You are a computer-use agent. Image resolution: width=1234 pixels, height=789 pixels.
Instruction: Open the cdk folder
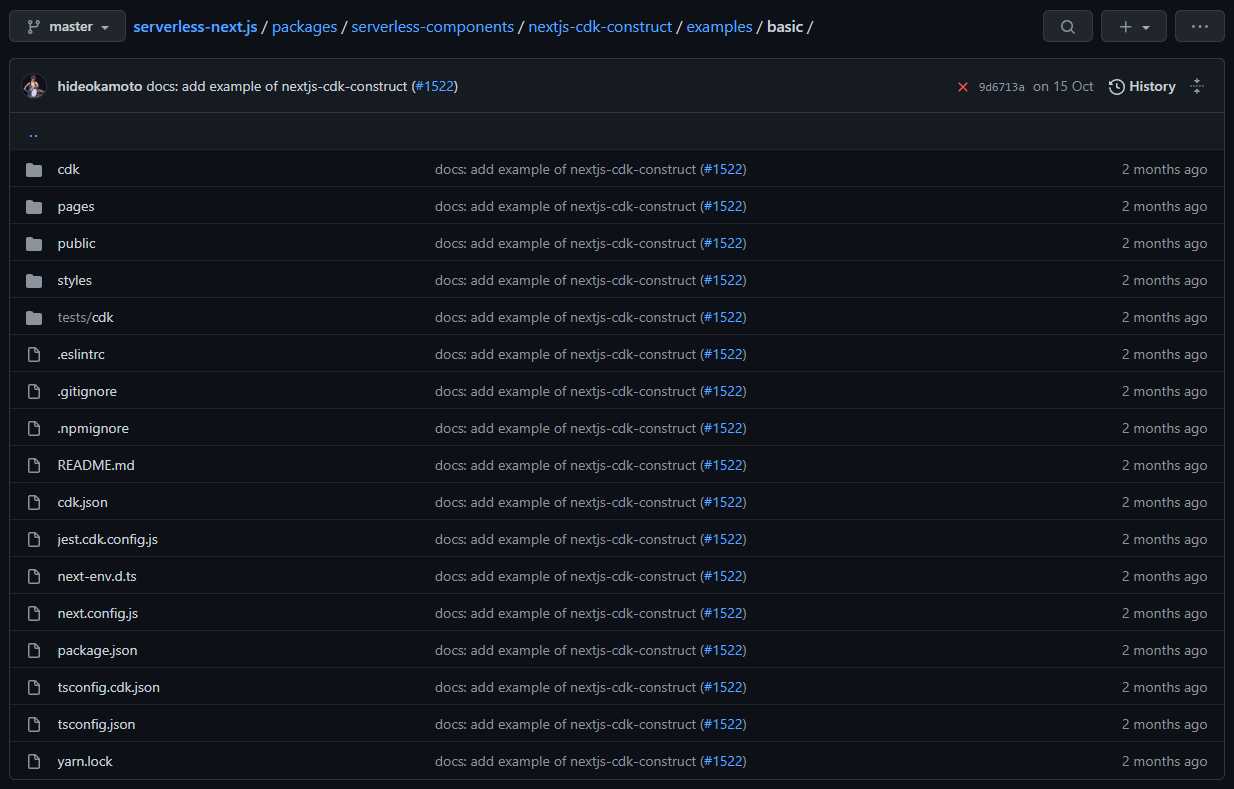pyautogui.click(x=68, y=169)
